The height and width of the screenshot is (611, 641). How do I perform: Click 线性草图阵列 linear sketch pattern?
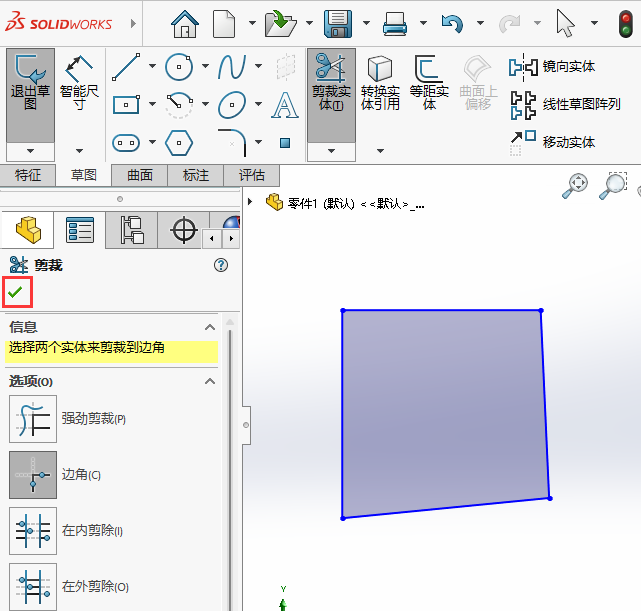tap(565, 105)
